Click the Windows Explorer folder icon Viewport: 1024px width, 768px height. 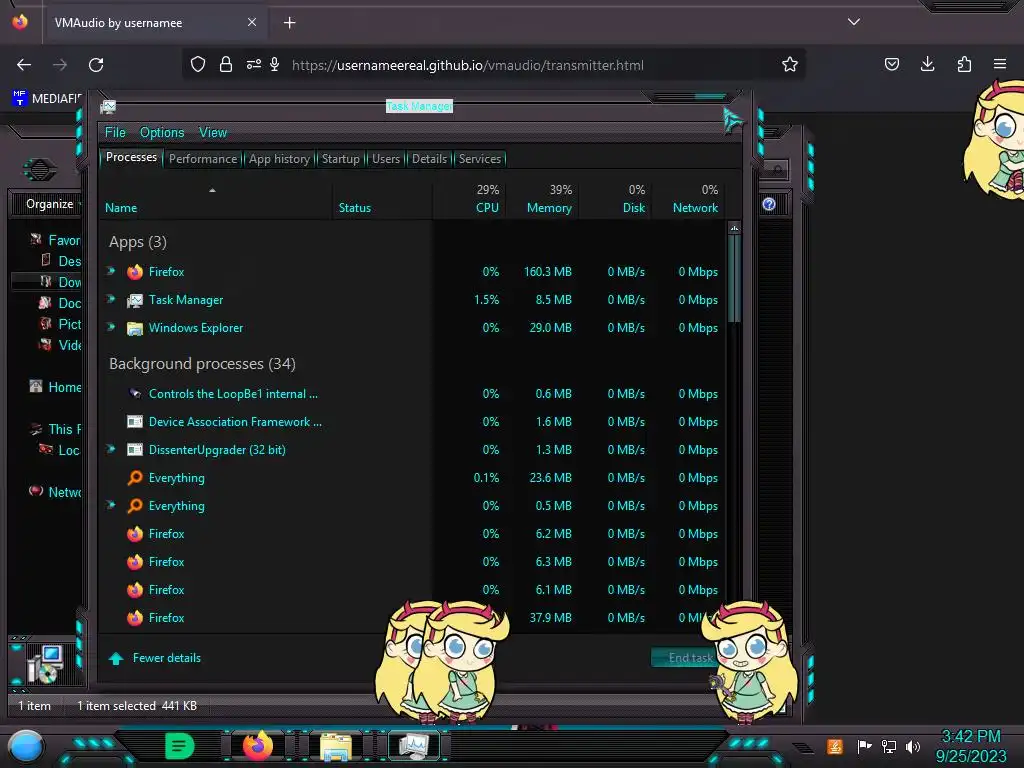pos(135,328)
